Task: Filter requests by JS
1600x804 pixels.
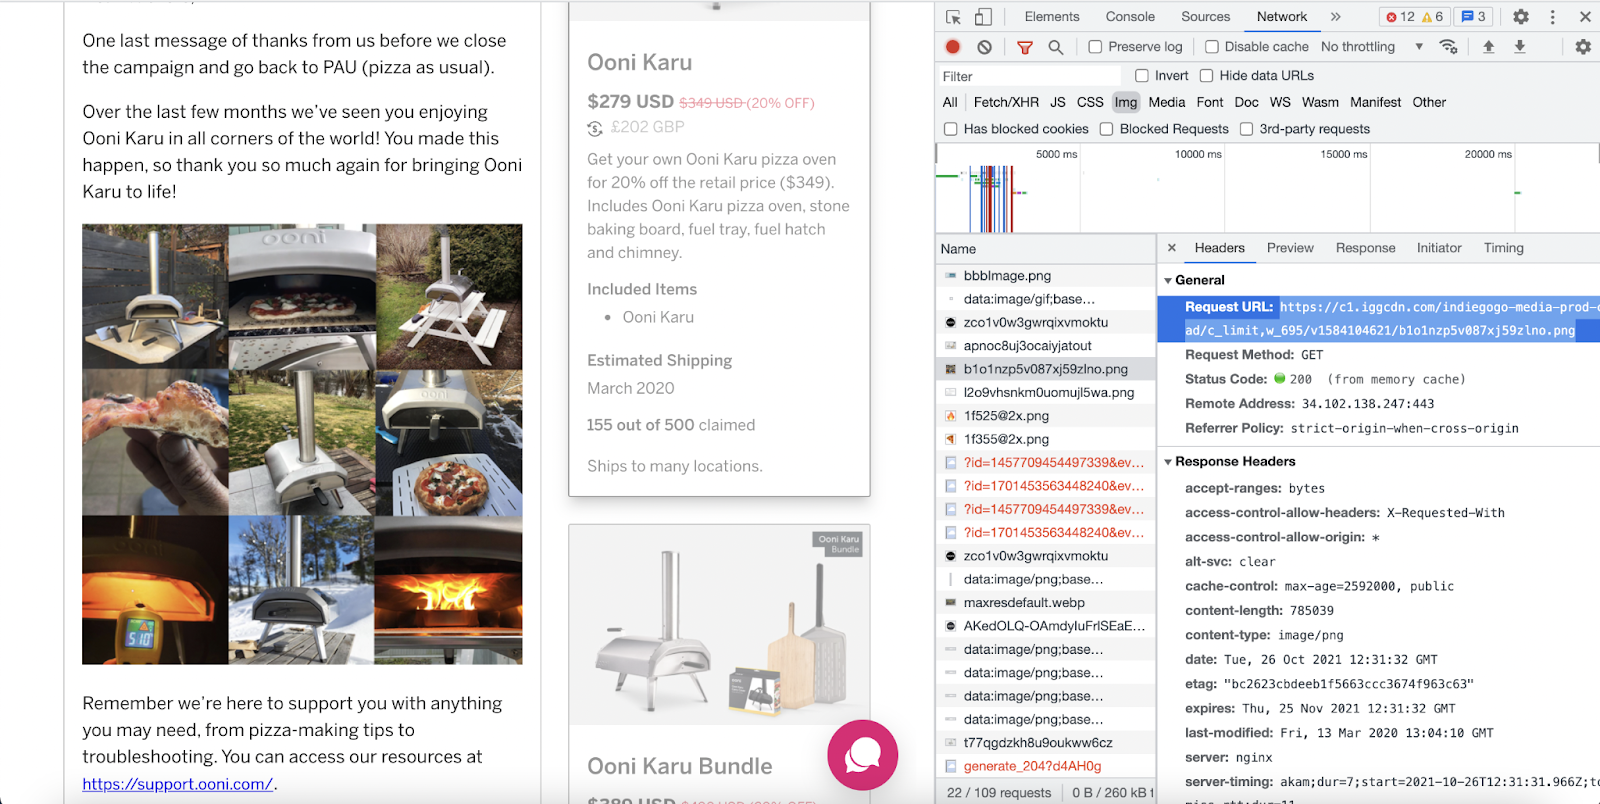Action: [x=1058, y=103]
